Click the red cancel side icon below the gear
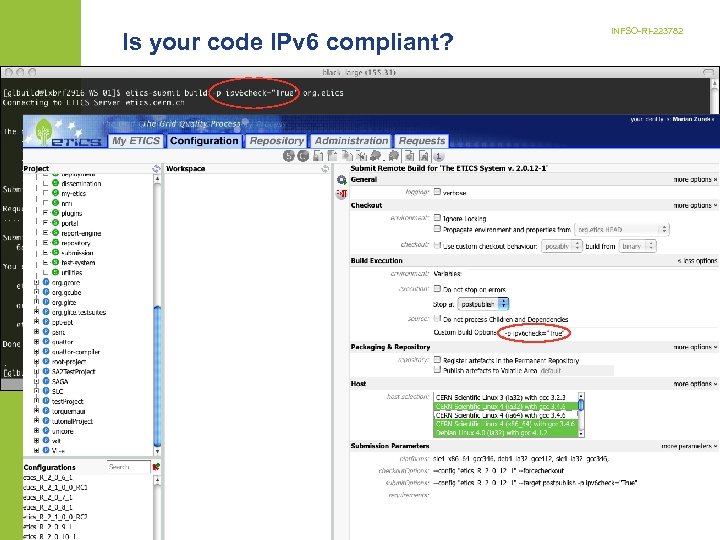720x540 pixels. tap(341, 194)
